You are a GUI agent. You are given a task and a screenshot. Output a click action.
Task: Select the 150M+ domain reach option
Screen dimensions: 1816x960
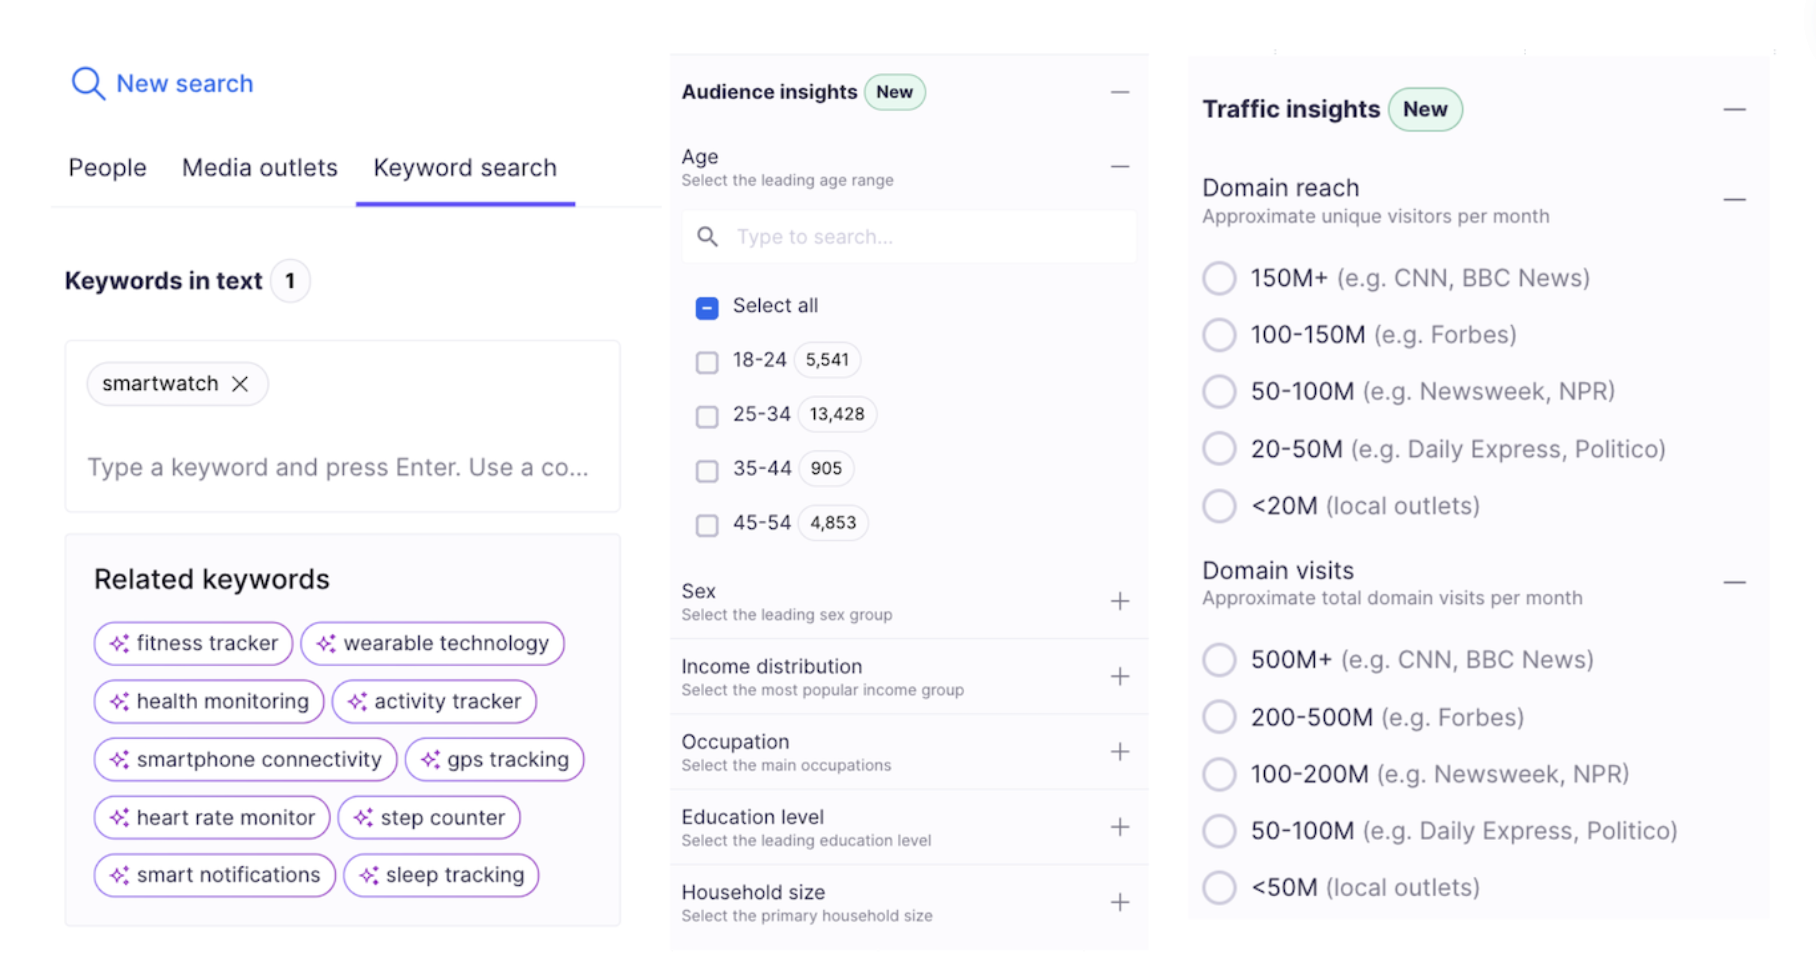click(x=1220, y=278)
